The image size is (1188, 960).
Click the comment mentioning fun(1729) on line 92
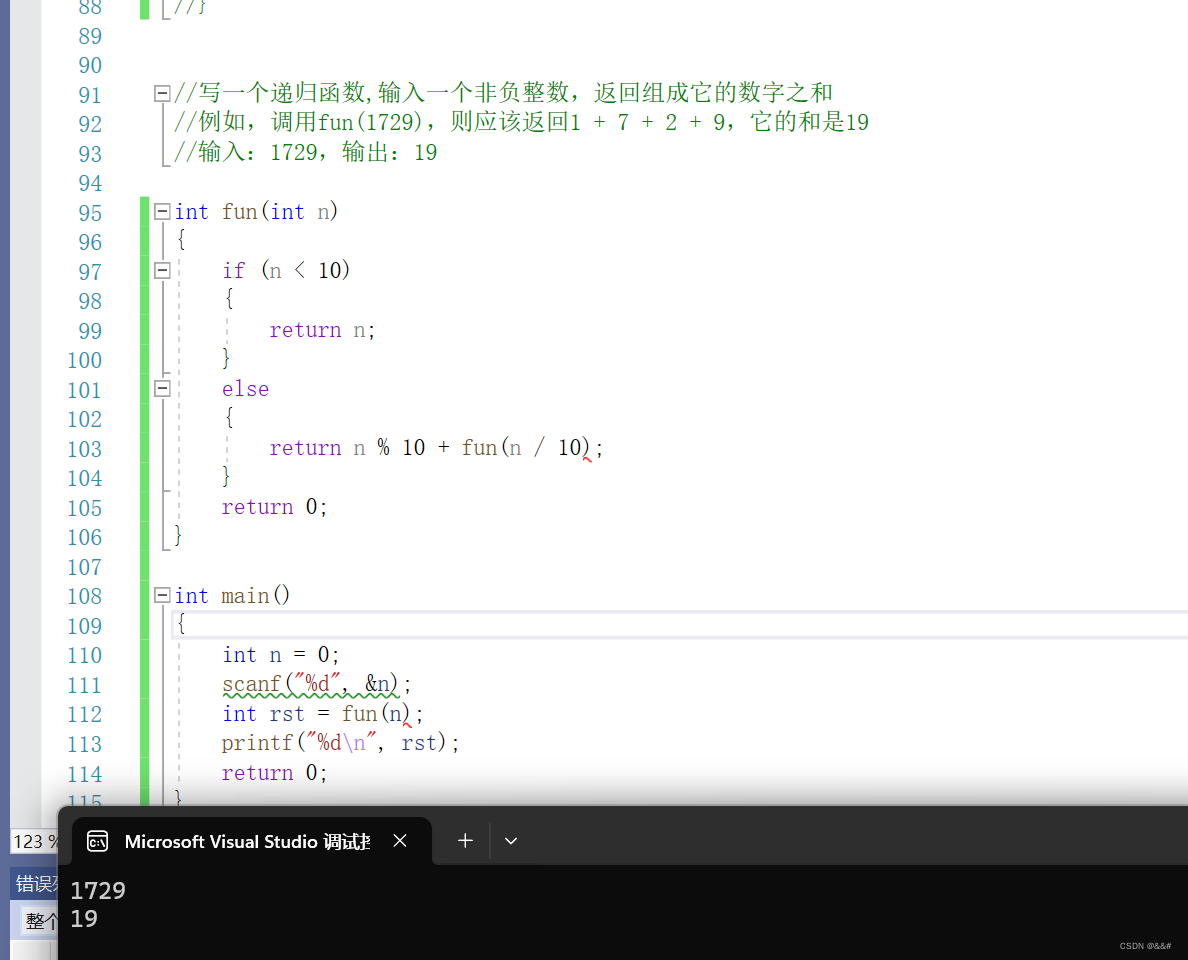[x=521, y=122]
